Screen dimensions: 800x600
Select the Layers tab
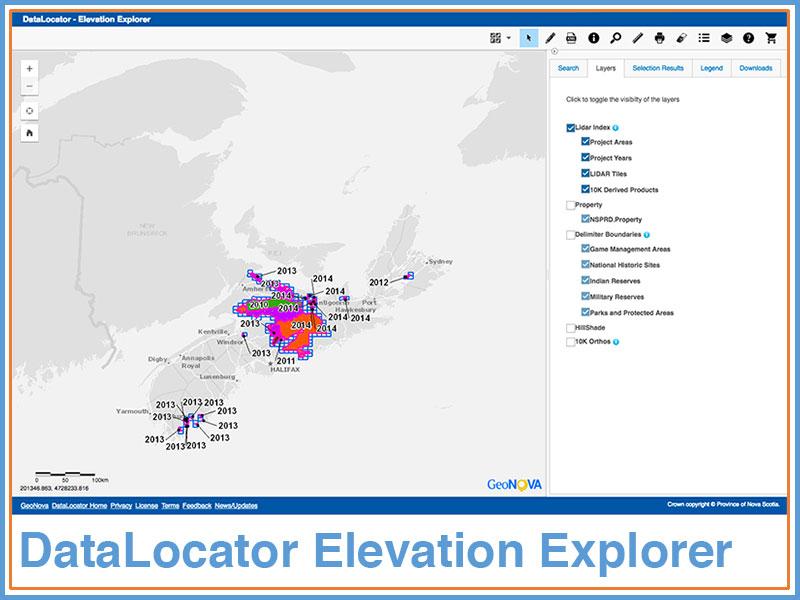[606, 68]
